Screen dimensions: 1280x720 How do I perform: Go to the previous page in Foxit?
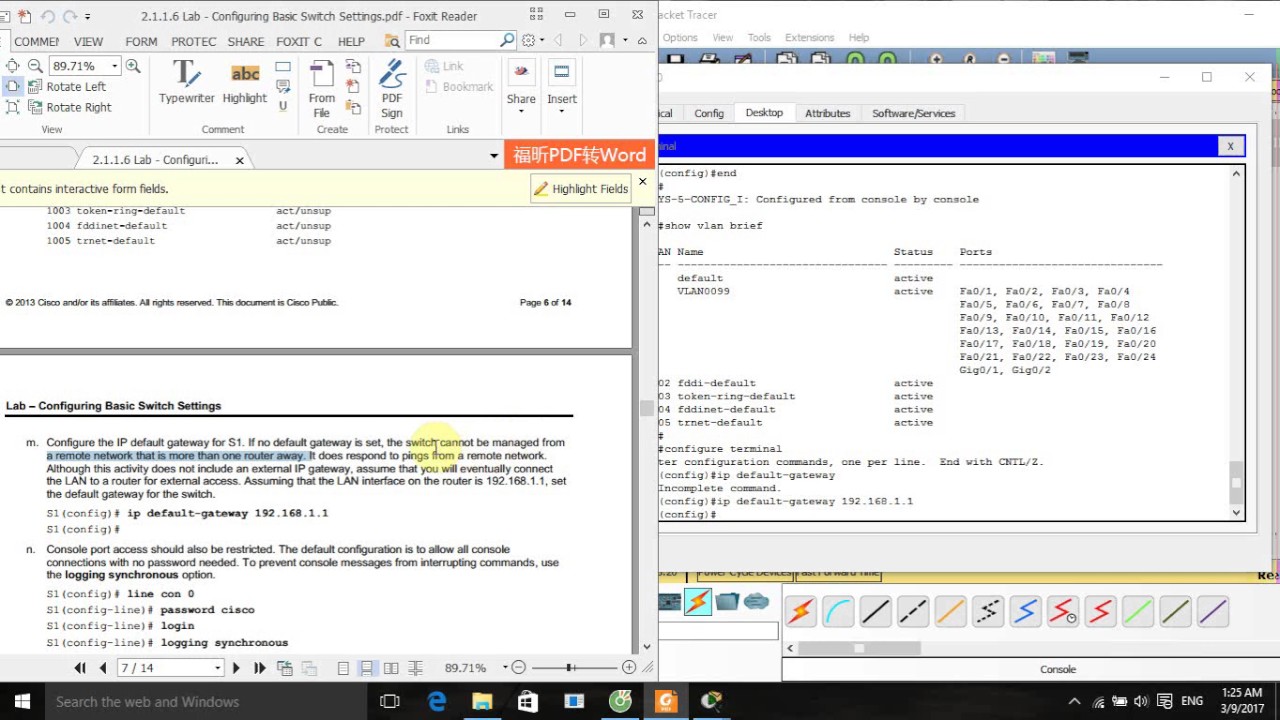(102, 668)
